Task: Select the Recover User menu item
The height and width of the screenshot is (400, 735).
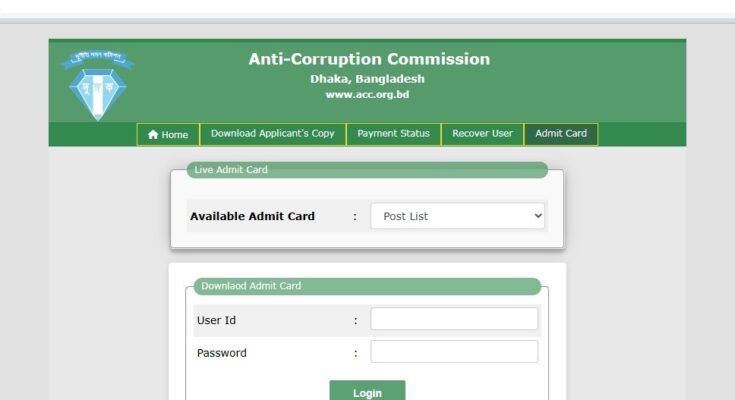Action: point(482,134)
